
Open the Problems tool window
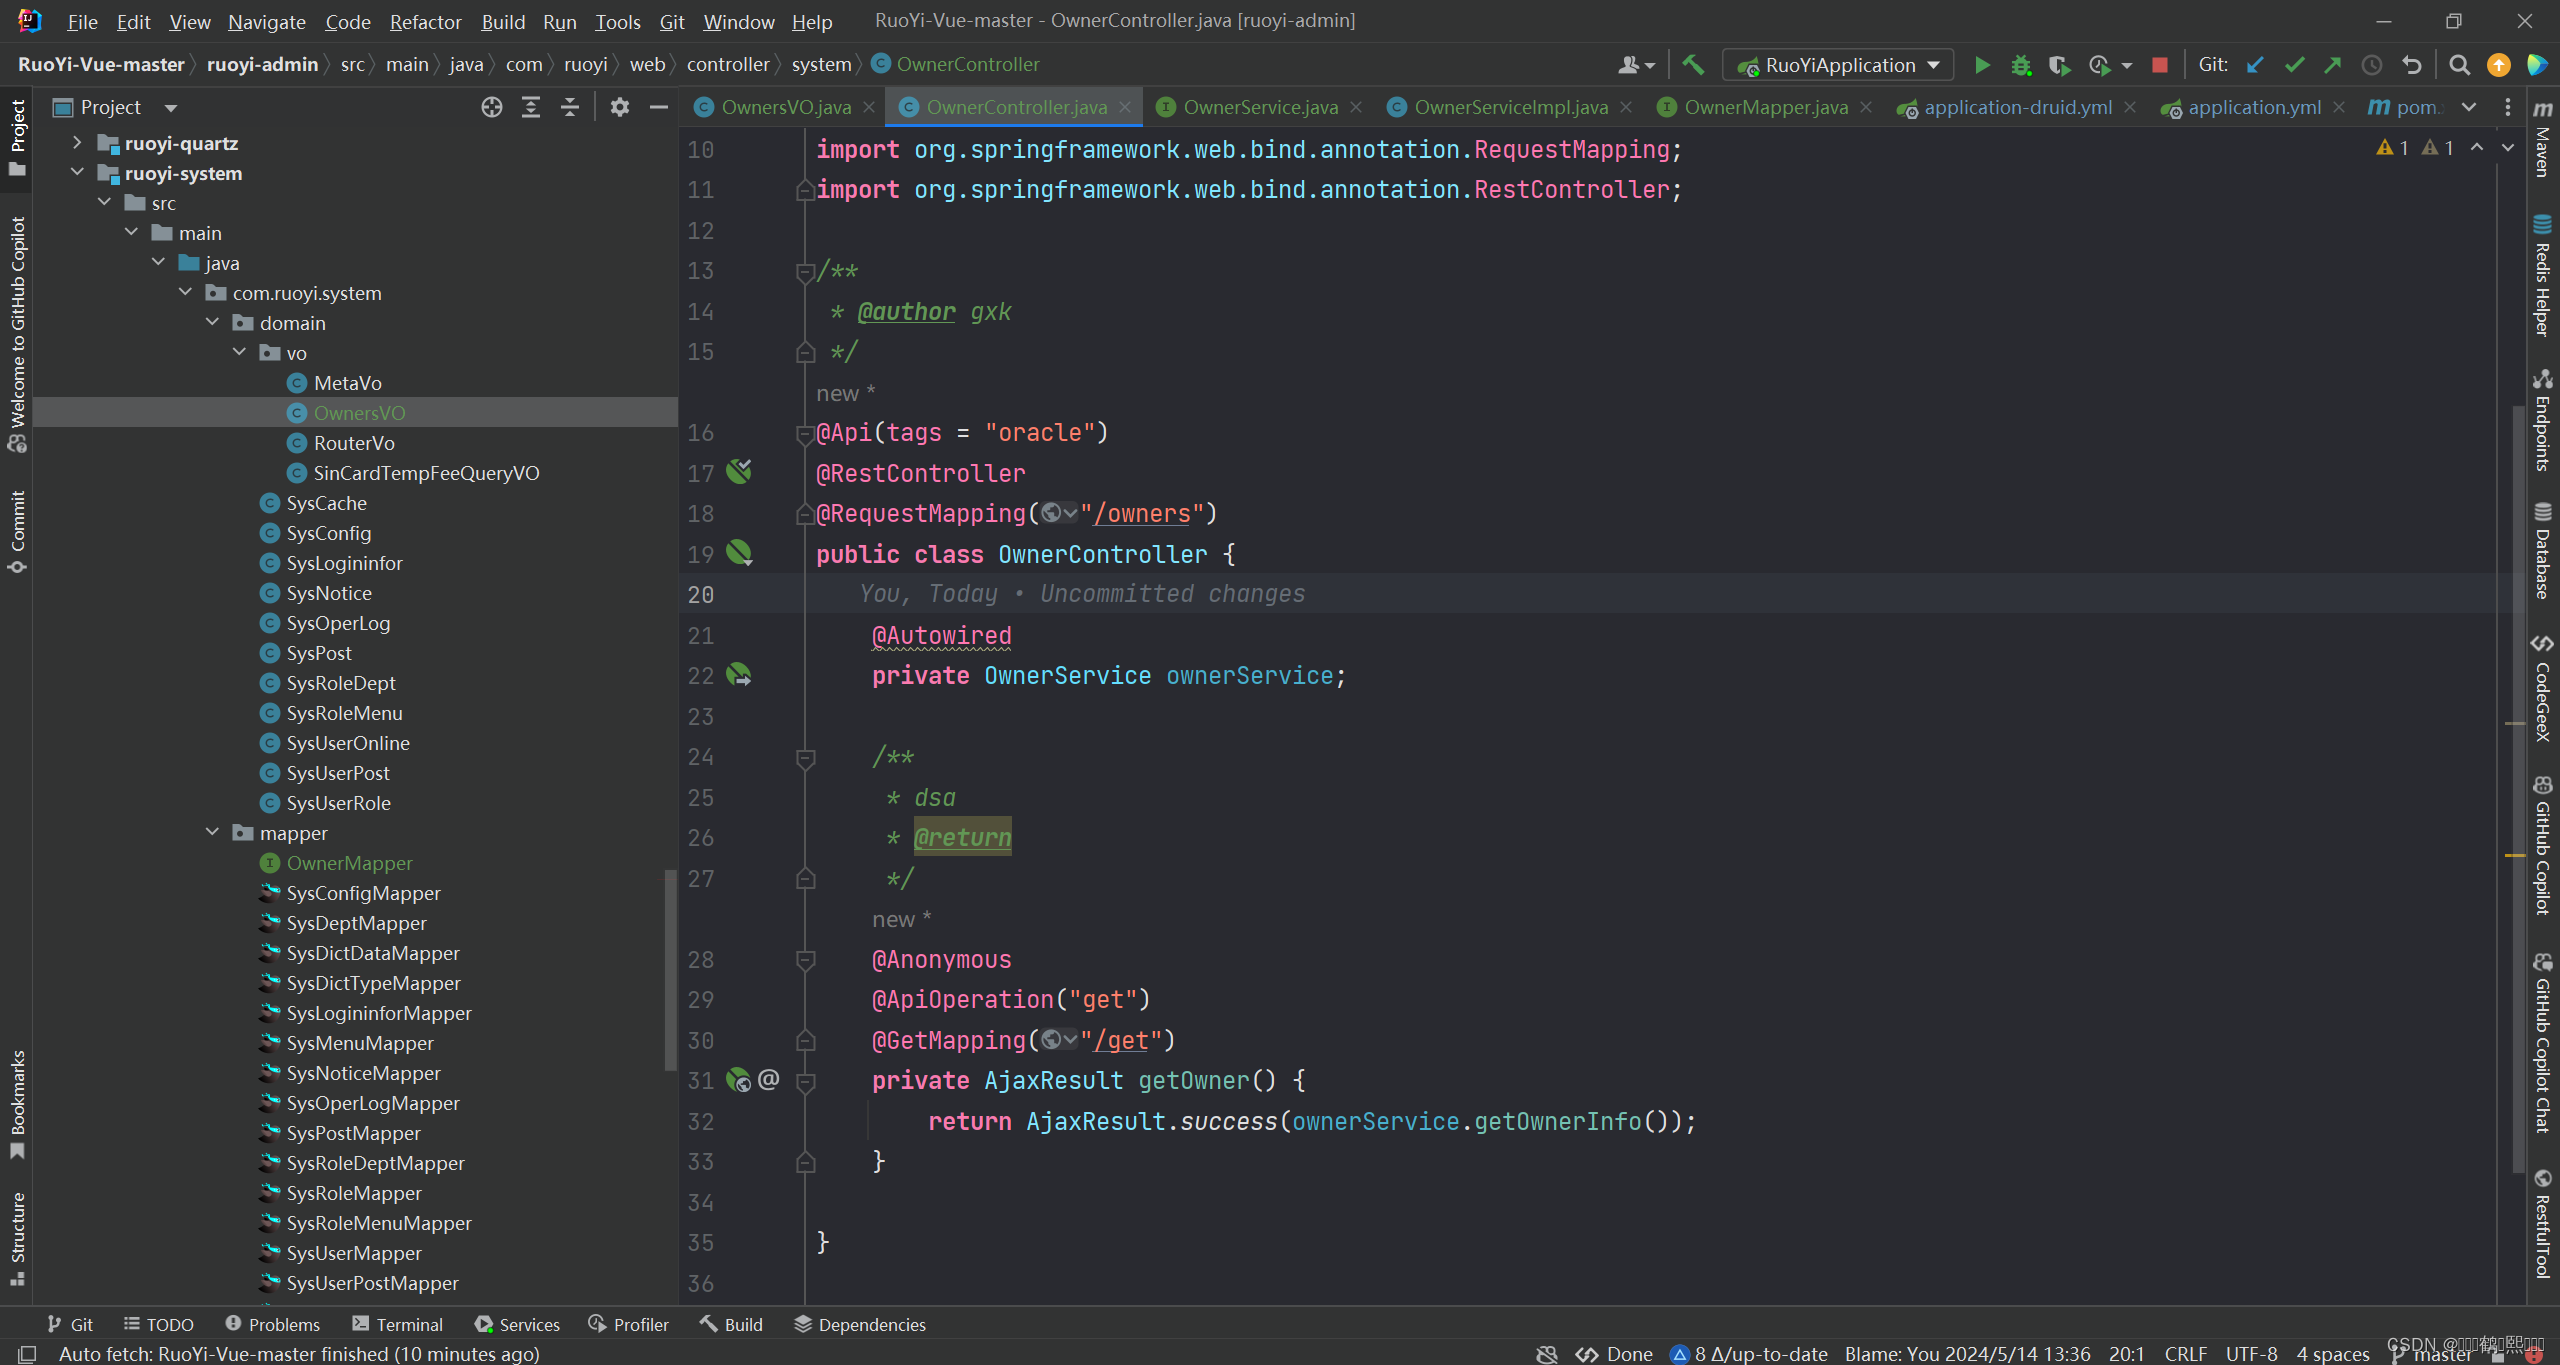pyautogui.click(x=273, y=1324)
